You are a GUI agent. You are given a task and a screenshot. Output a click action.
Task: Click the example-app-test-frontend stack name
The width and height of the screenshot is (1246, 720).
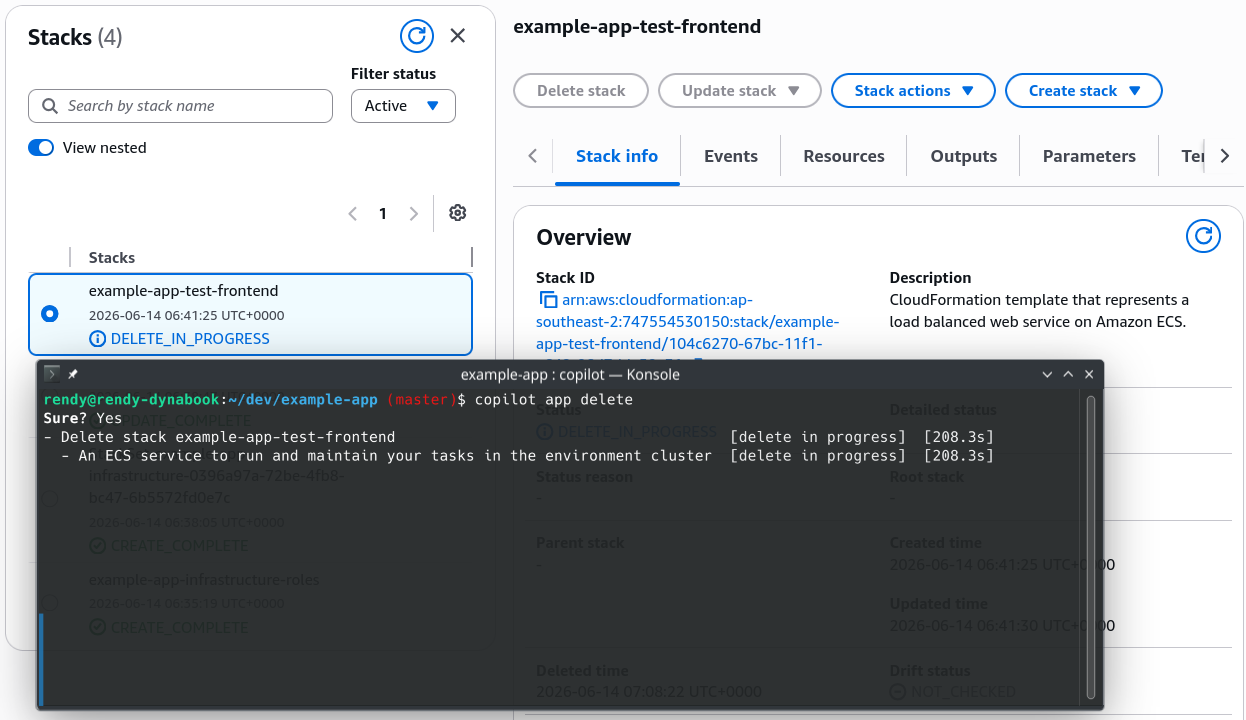coord(184,291)
